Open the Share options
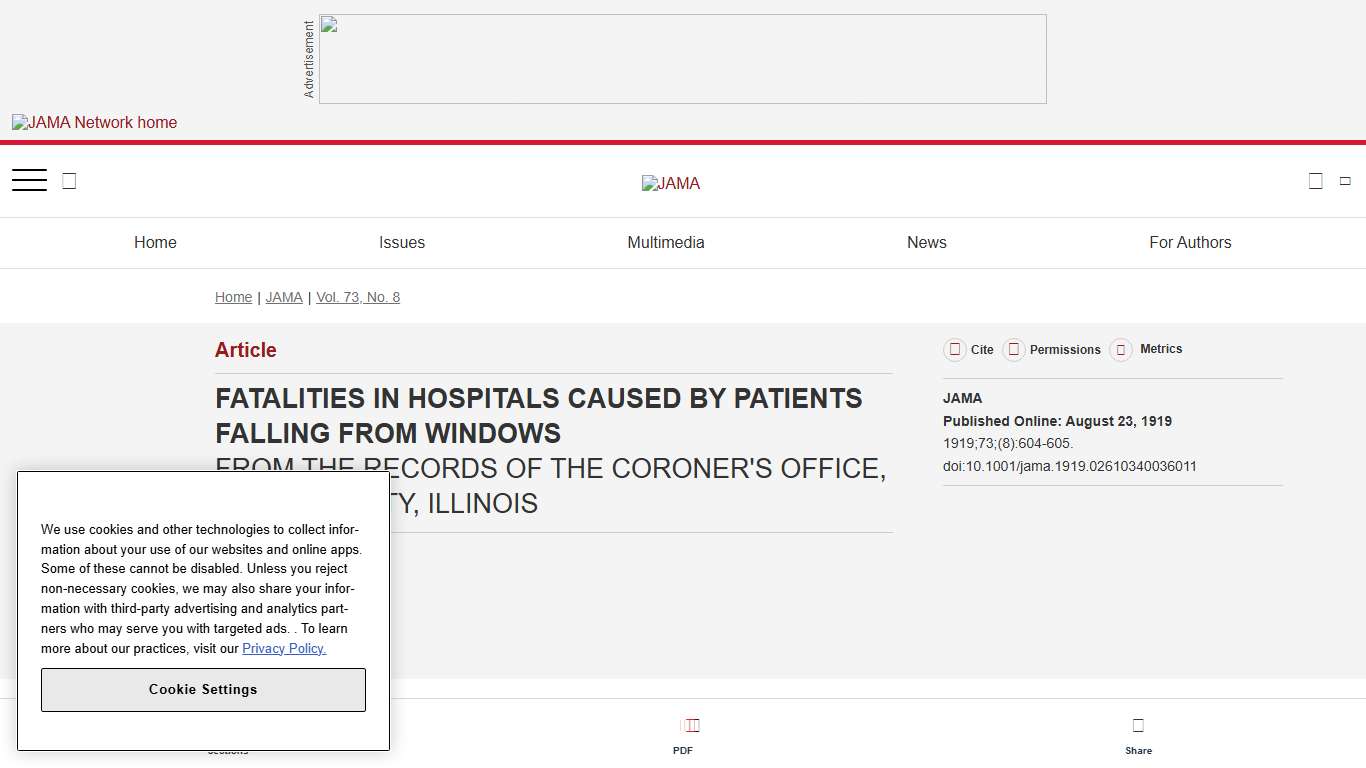The image size is (1366, 768). (x=1138, y=731)
